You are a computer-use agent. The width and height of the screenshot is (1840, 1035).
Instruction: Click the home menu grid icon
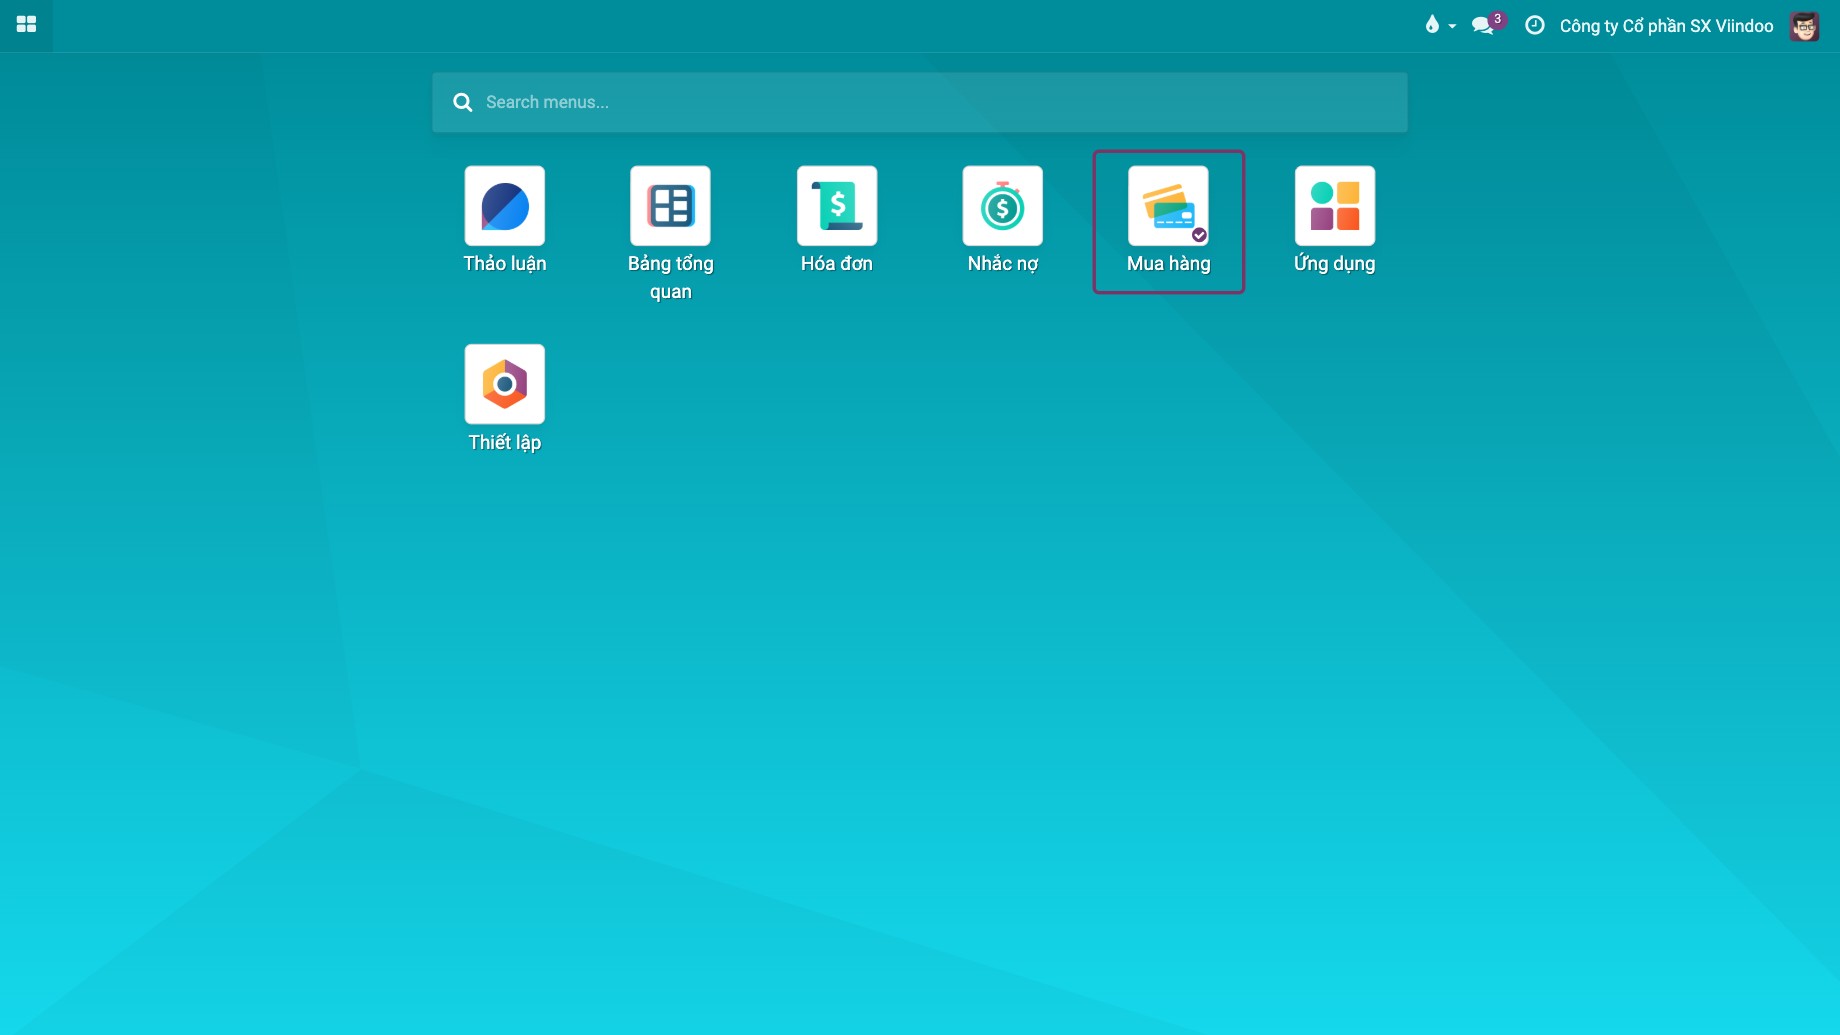point(26,25)
